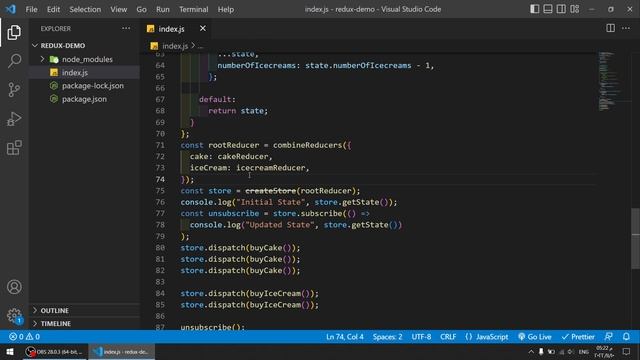This screenshot has width=640, height=360.
Task: Open editor More Actions ellipsis
Action: tap(626, 28)
